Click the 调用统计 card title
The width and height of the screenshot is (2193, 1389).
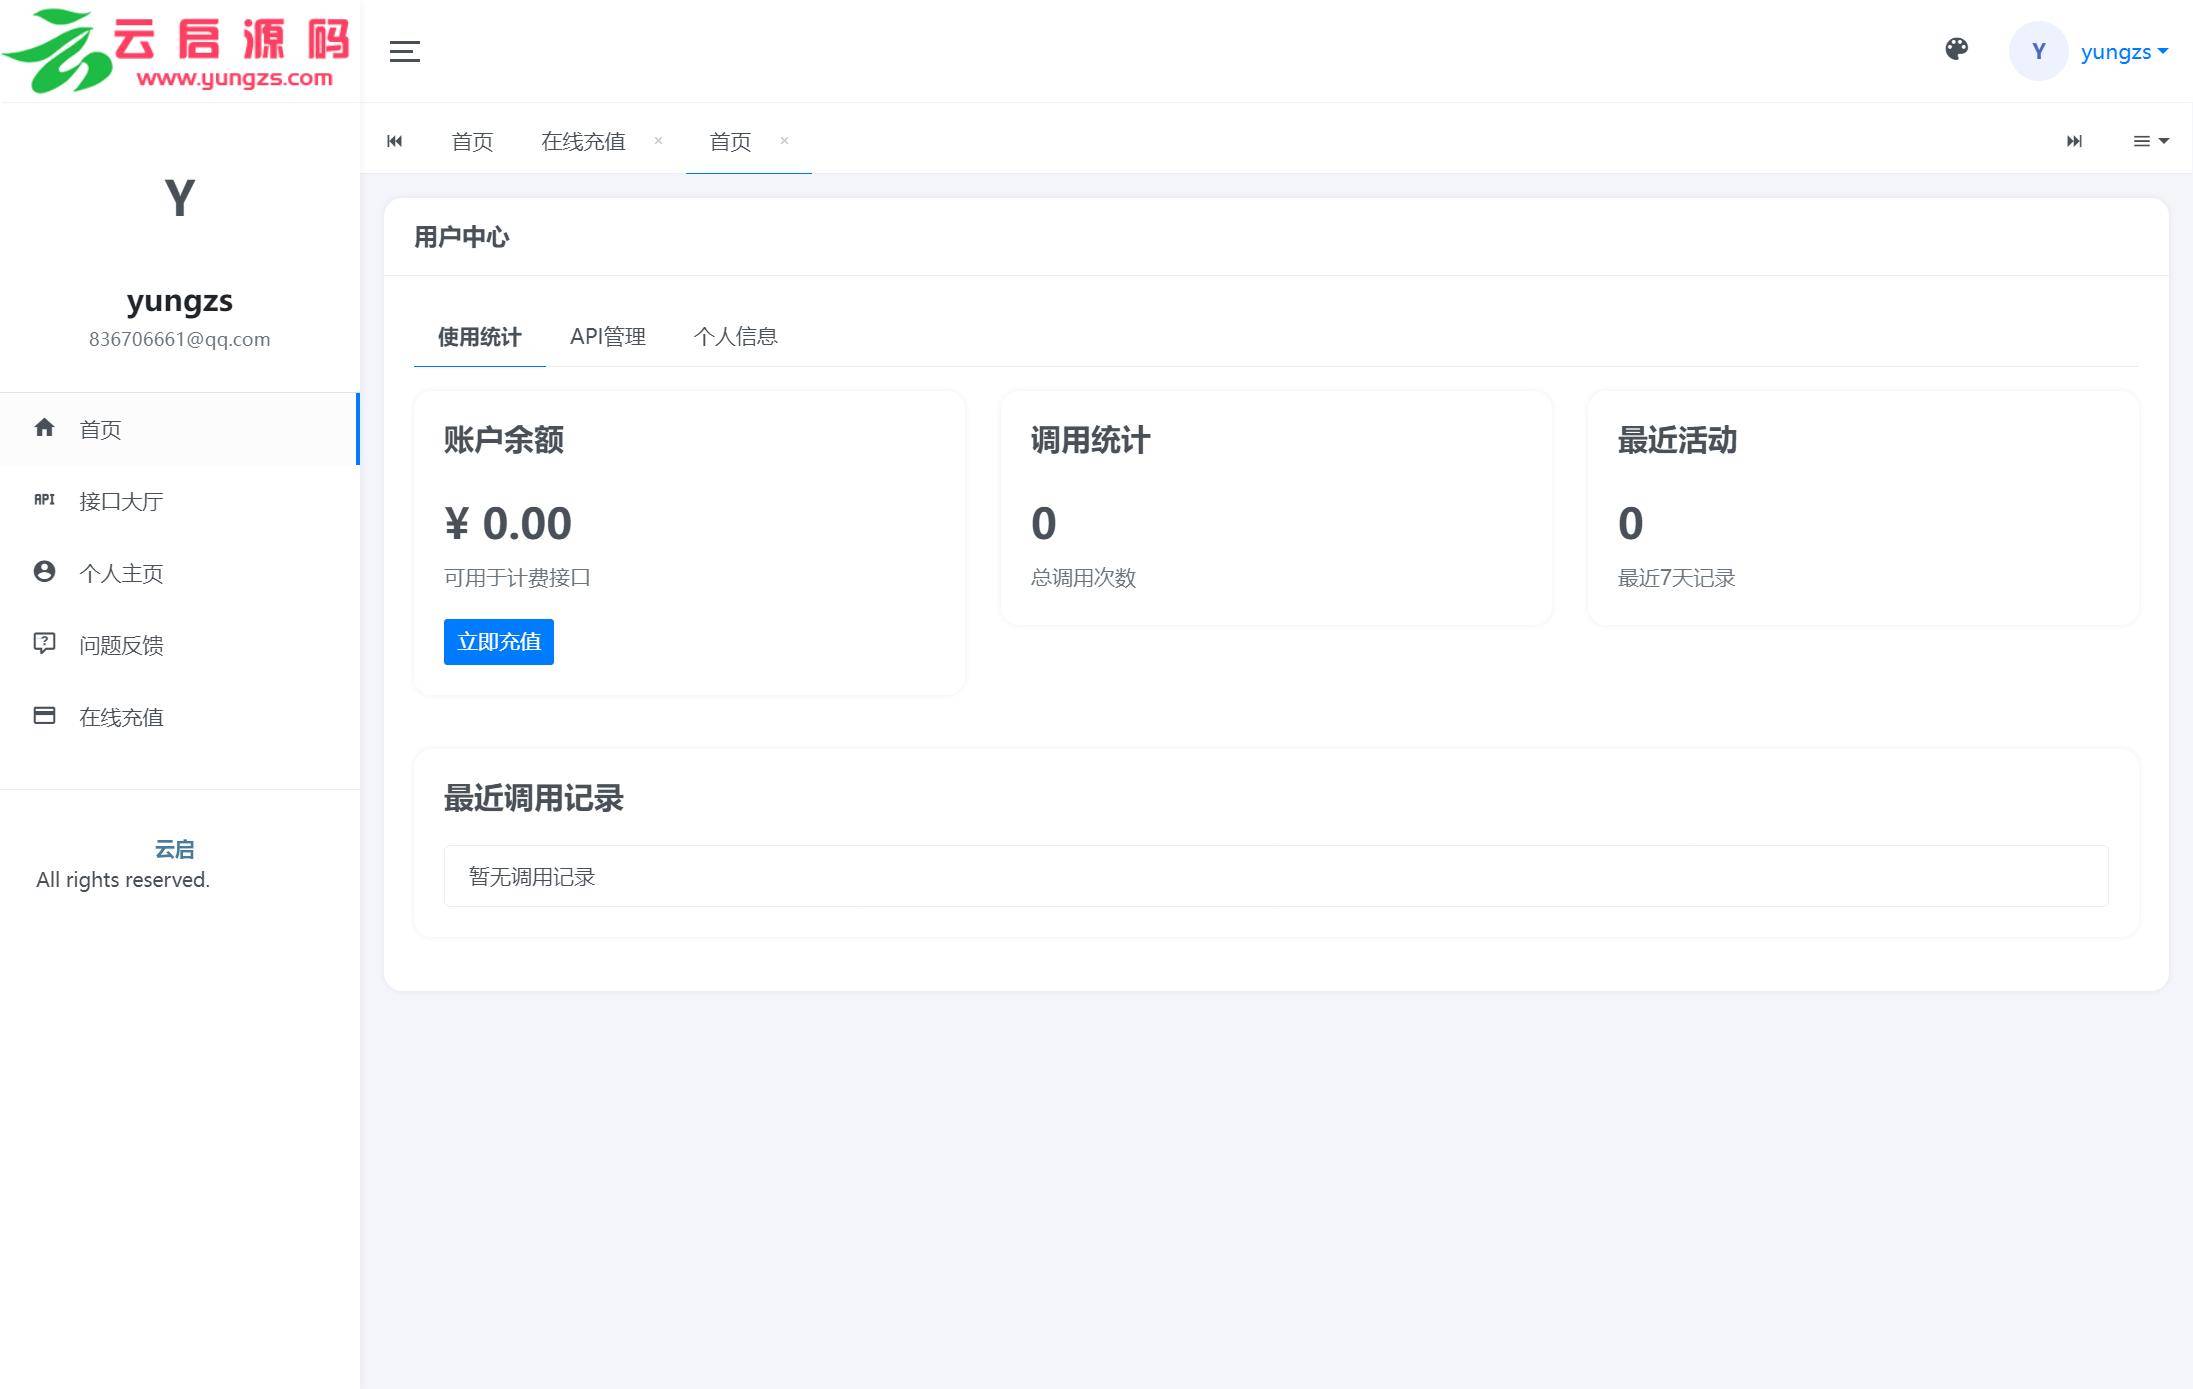pos(1090,440)
